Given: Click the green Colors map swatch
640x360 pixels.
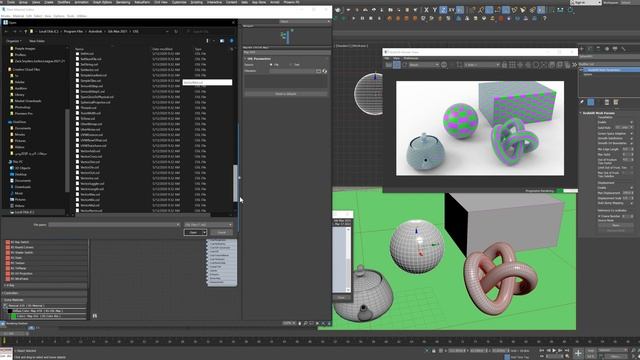Looking at the screenshot, I should click(14, 316).
